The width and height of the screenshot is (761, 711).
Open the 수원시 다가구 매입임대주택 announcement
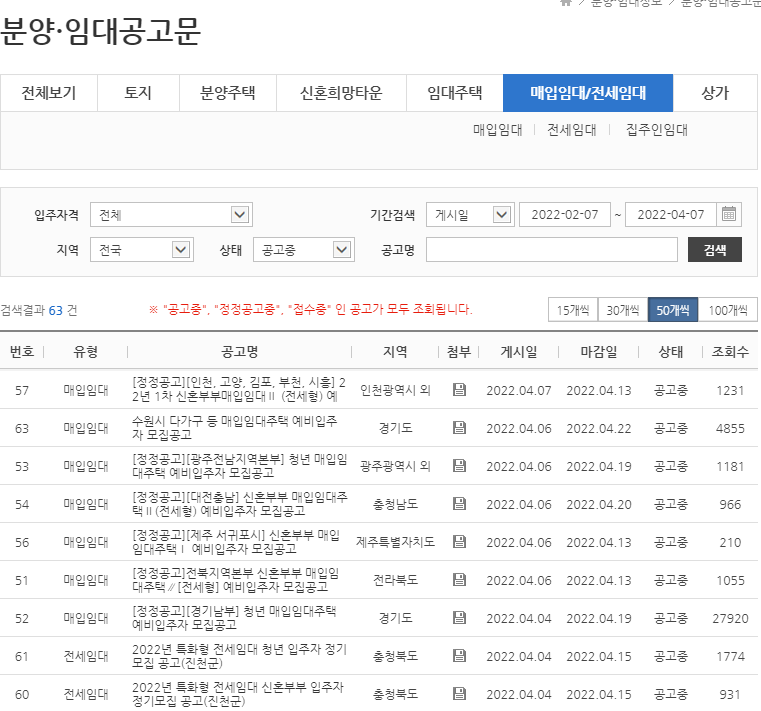coord(234,428)
